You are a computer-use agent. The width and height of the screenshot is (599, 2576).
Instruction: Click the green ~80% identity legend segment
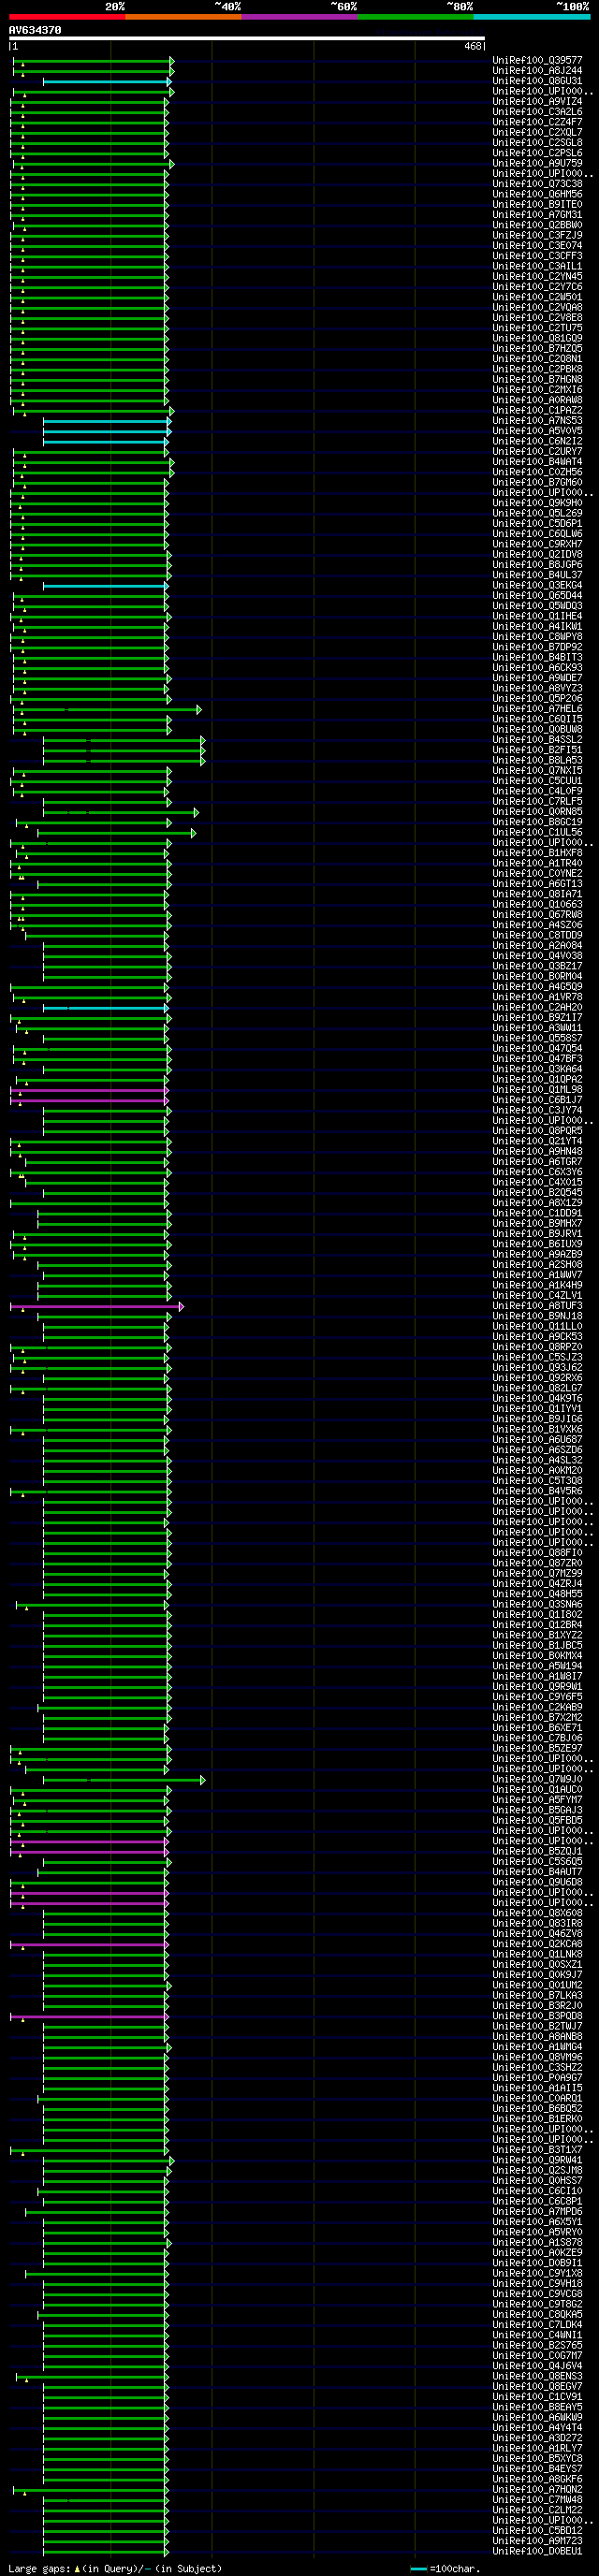click(415, 17)
